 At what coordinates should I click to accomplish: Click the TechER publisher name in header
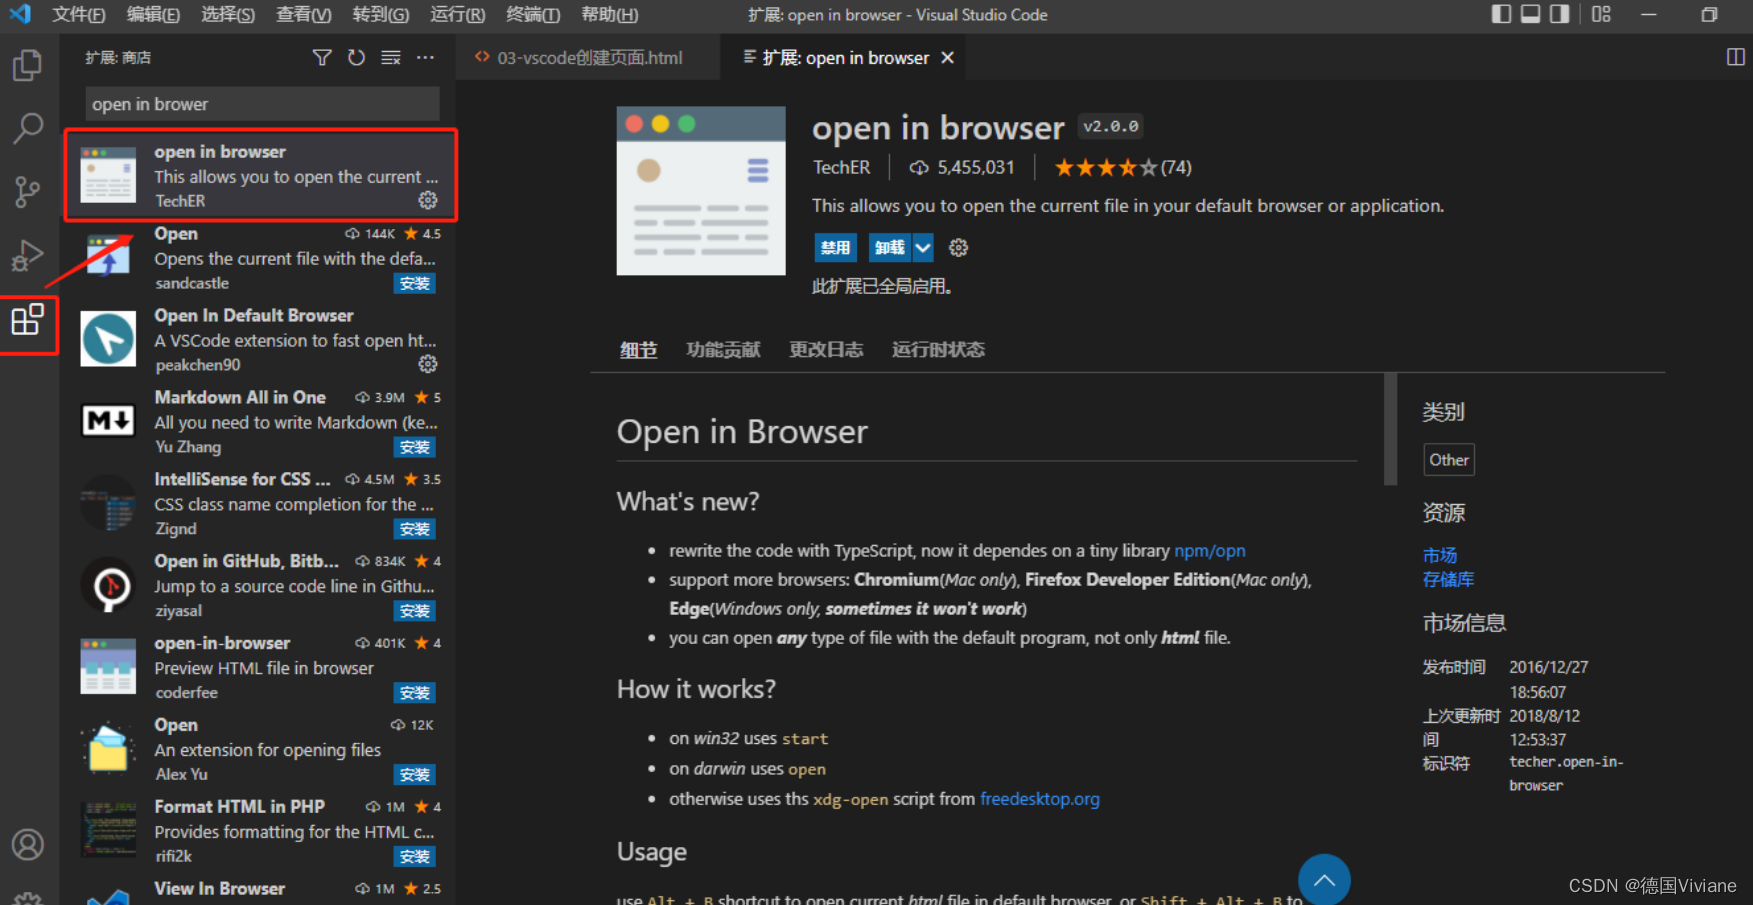tap(841, 168)
